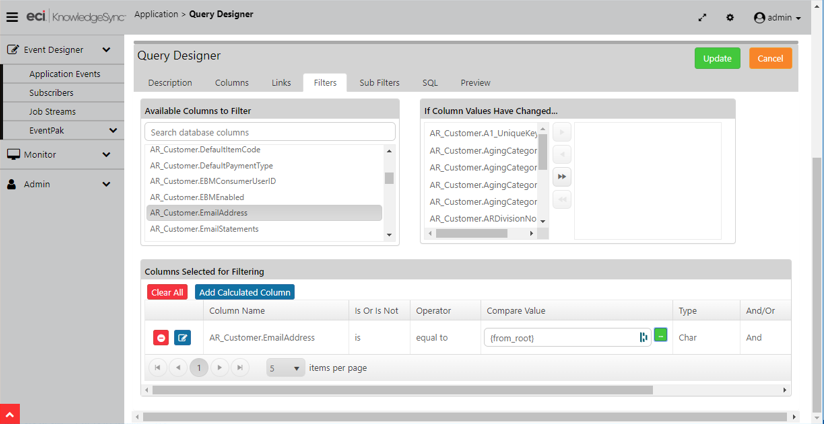Click the red scroll-to-top arrow button

pos(10,414)
